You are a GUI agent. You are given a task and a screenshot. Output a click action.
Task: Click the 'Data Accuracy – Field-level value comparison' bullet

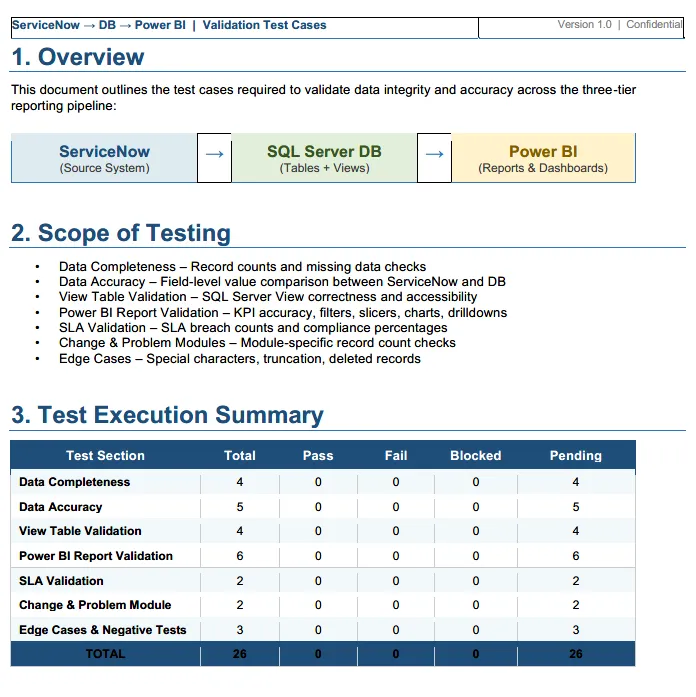(x=282, y=282)
